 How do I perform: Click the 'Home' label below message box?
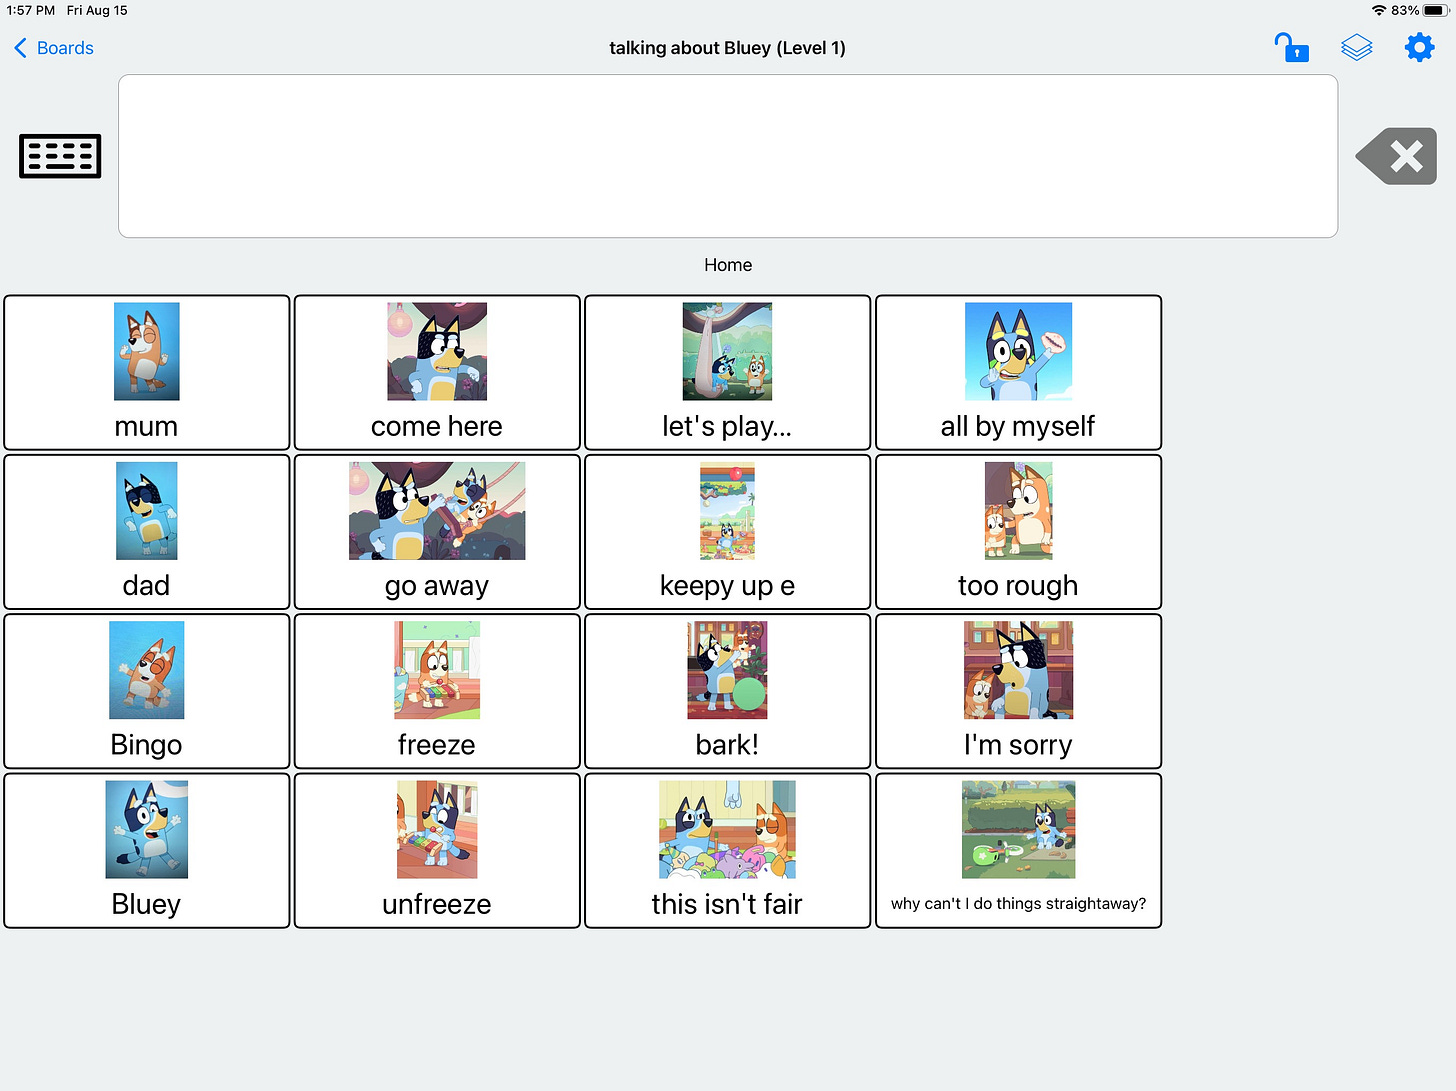(728, 265)
